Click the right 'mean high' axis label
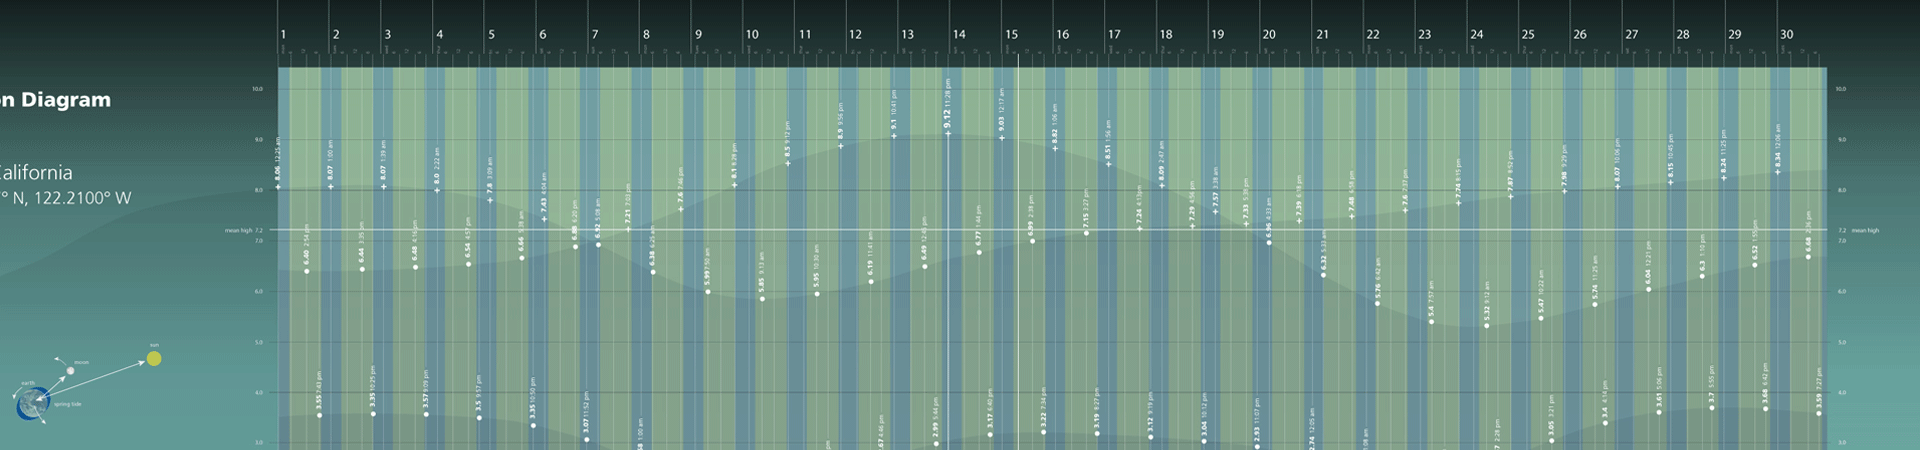The image size is (1920, 450). [x=1865, y=230]
